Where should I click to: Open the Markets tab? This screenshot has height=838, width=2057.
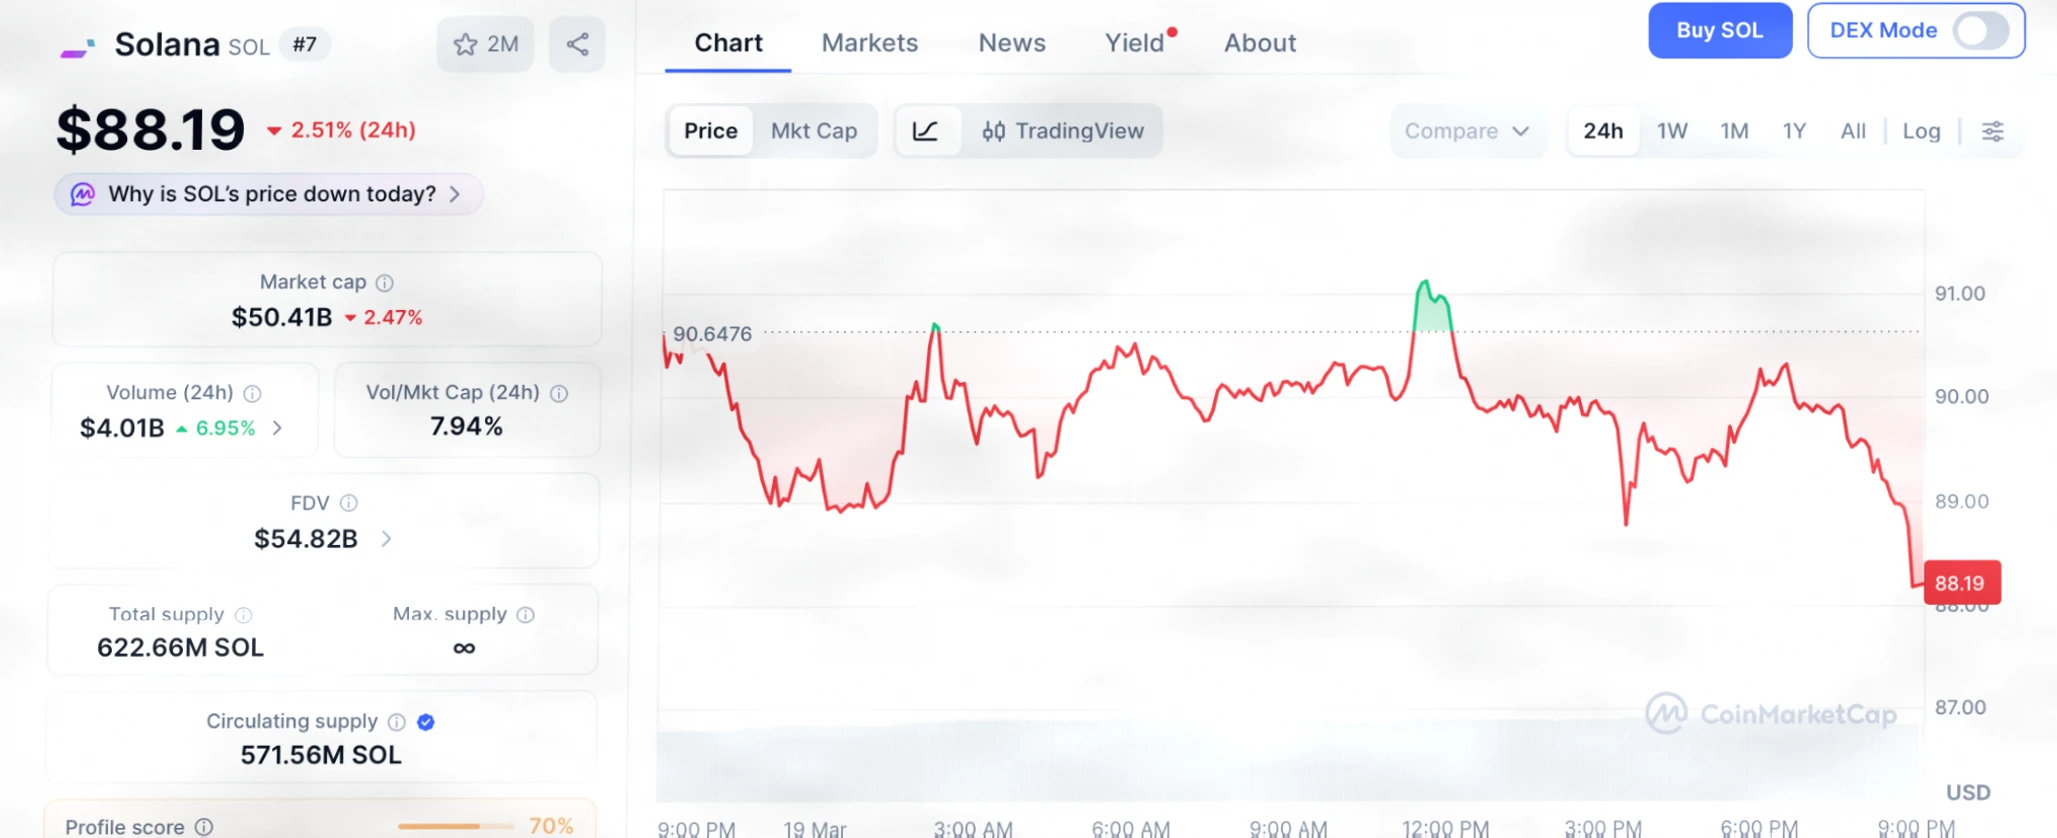(x=870, y=43)
